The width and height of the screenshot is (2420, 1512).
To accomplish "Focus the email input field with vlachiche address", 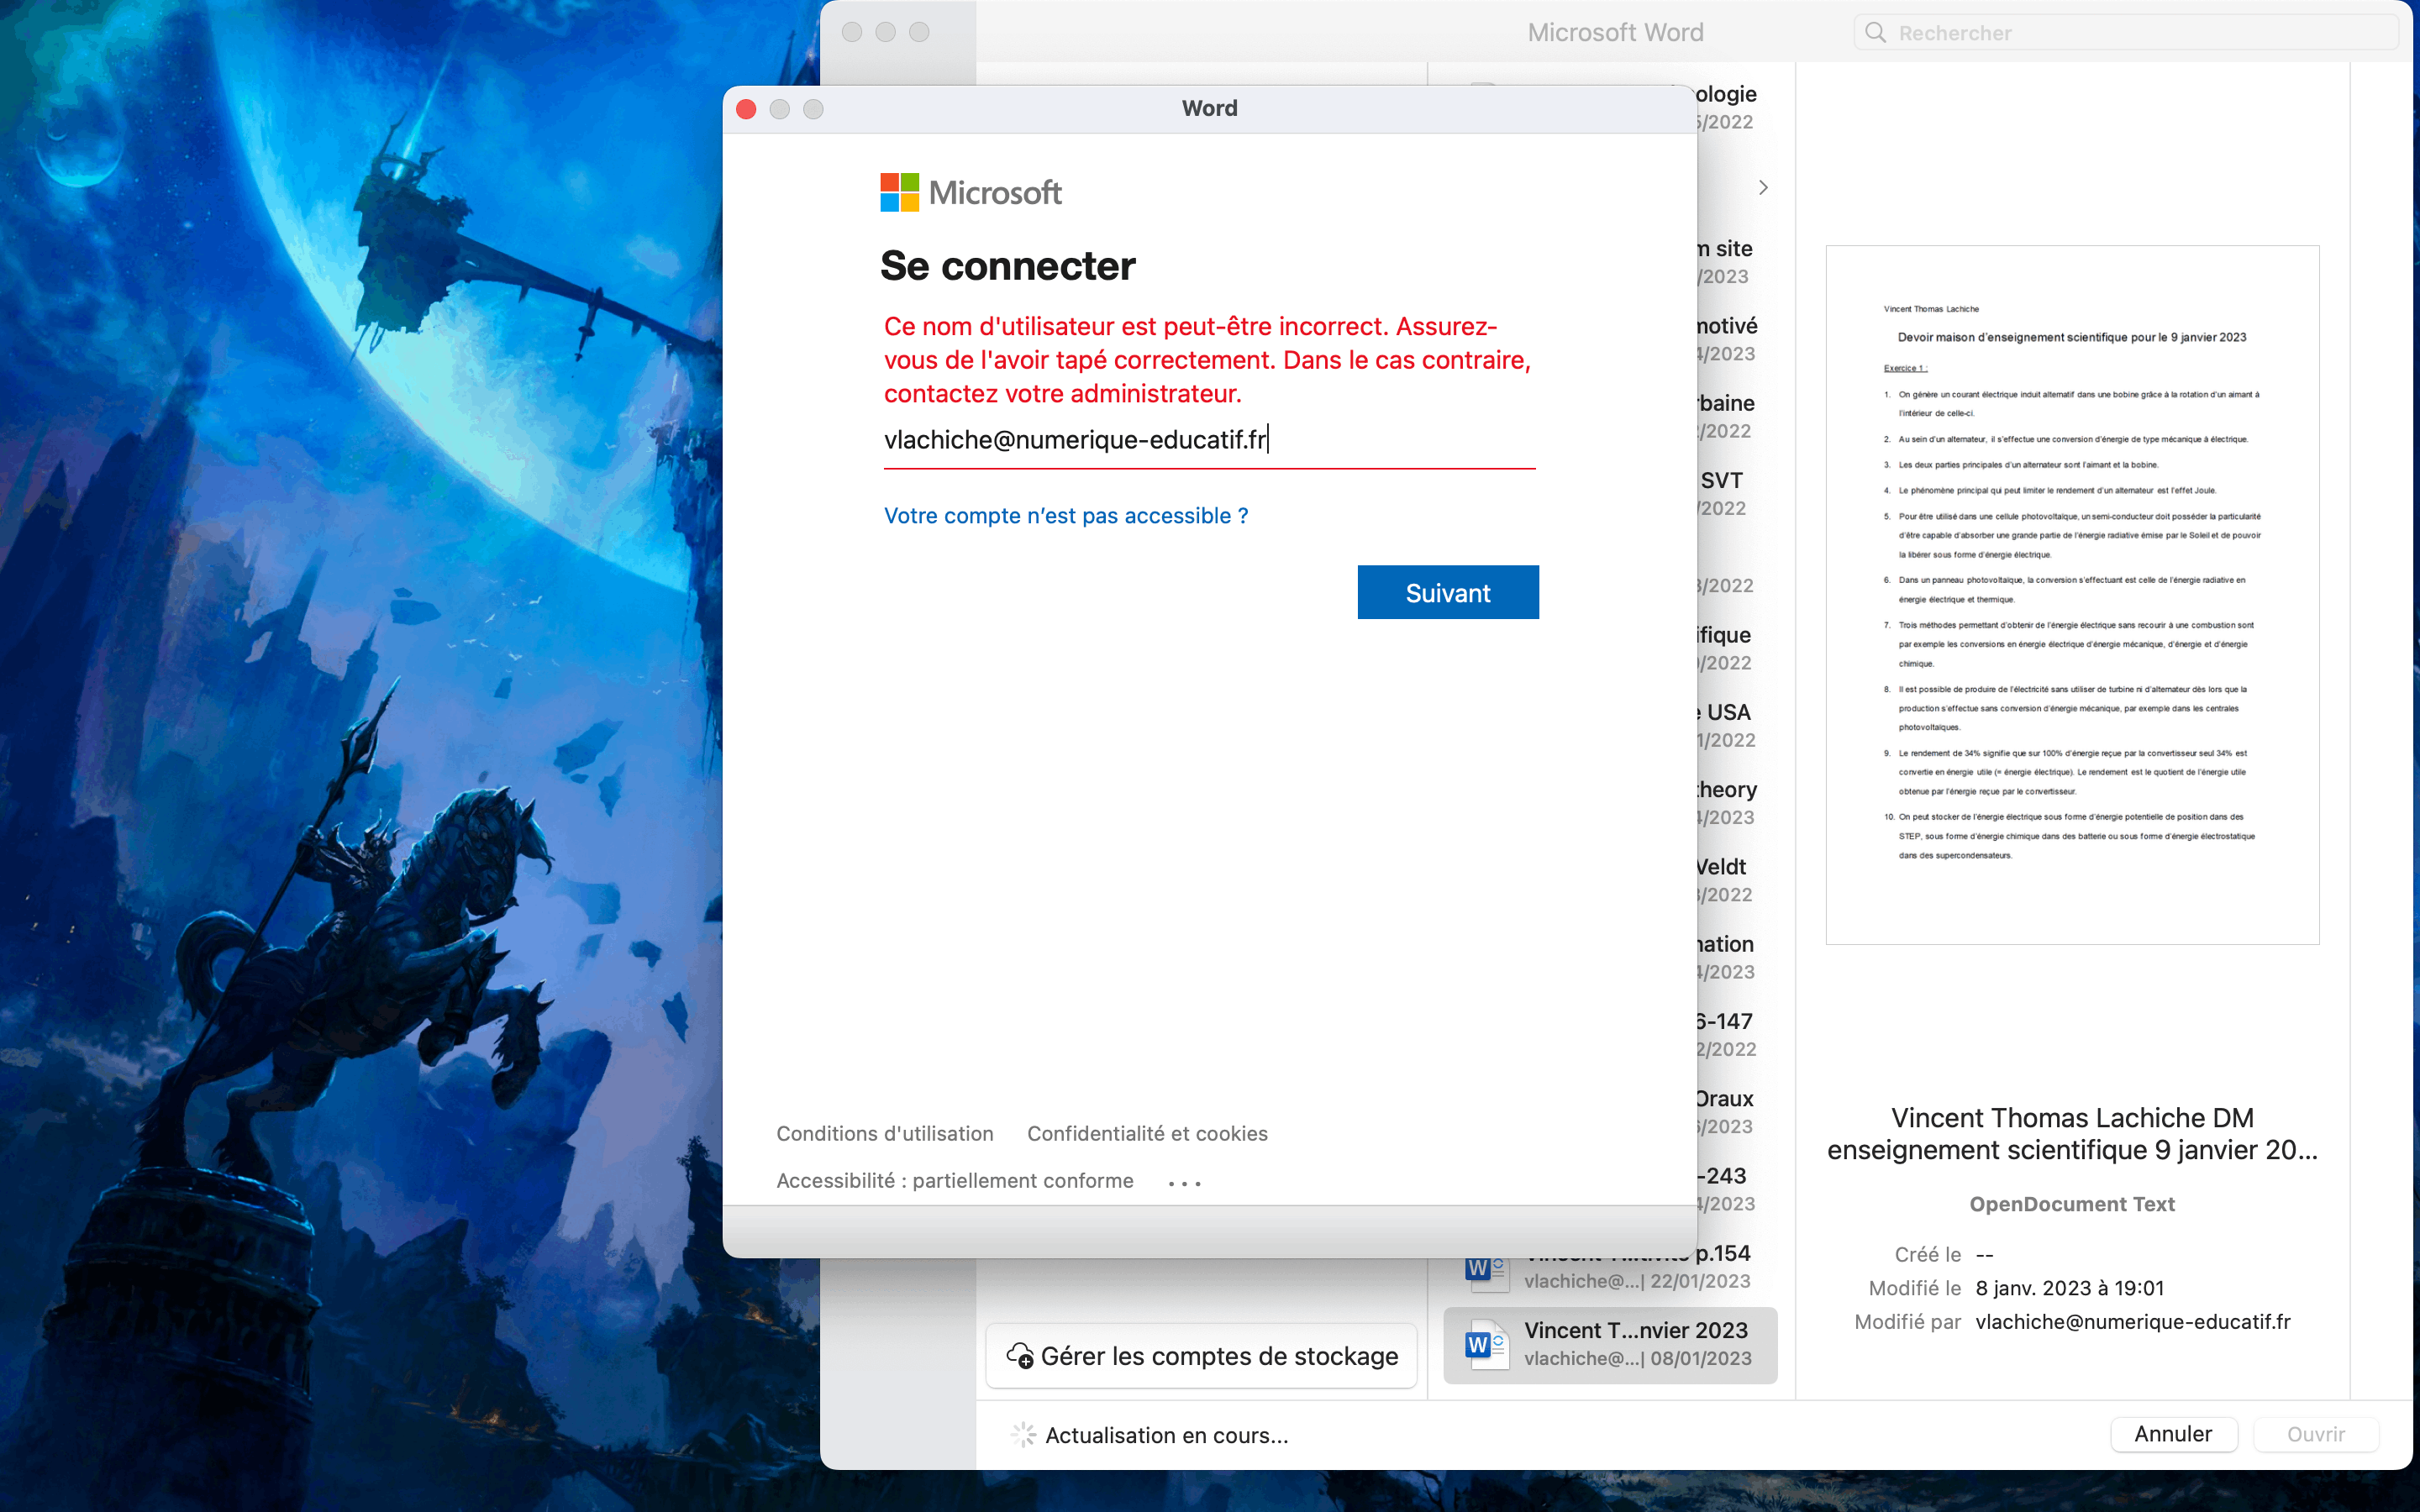I will (1209, 440).
